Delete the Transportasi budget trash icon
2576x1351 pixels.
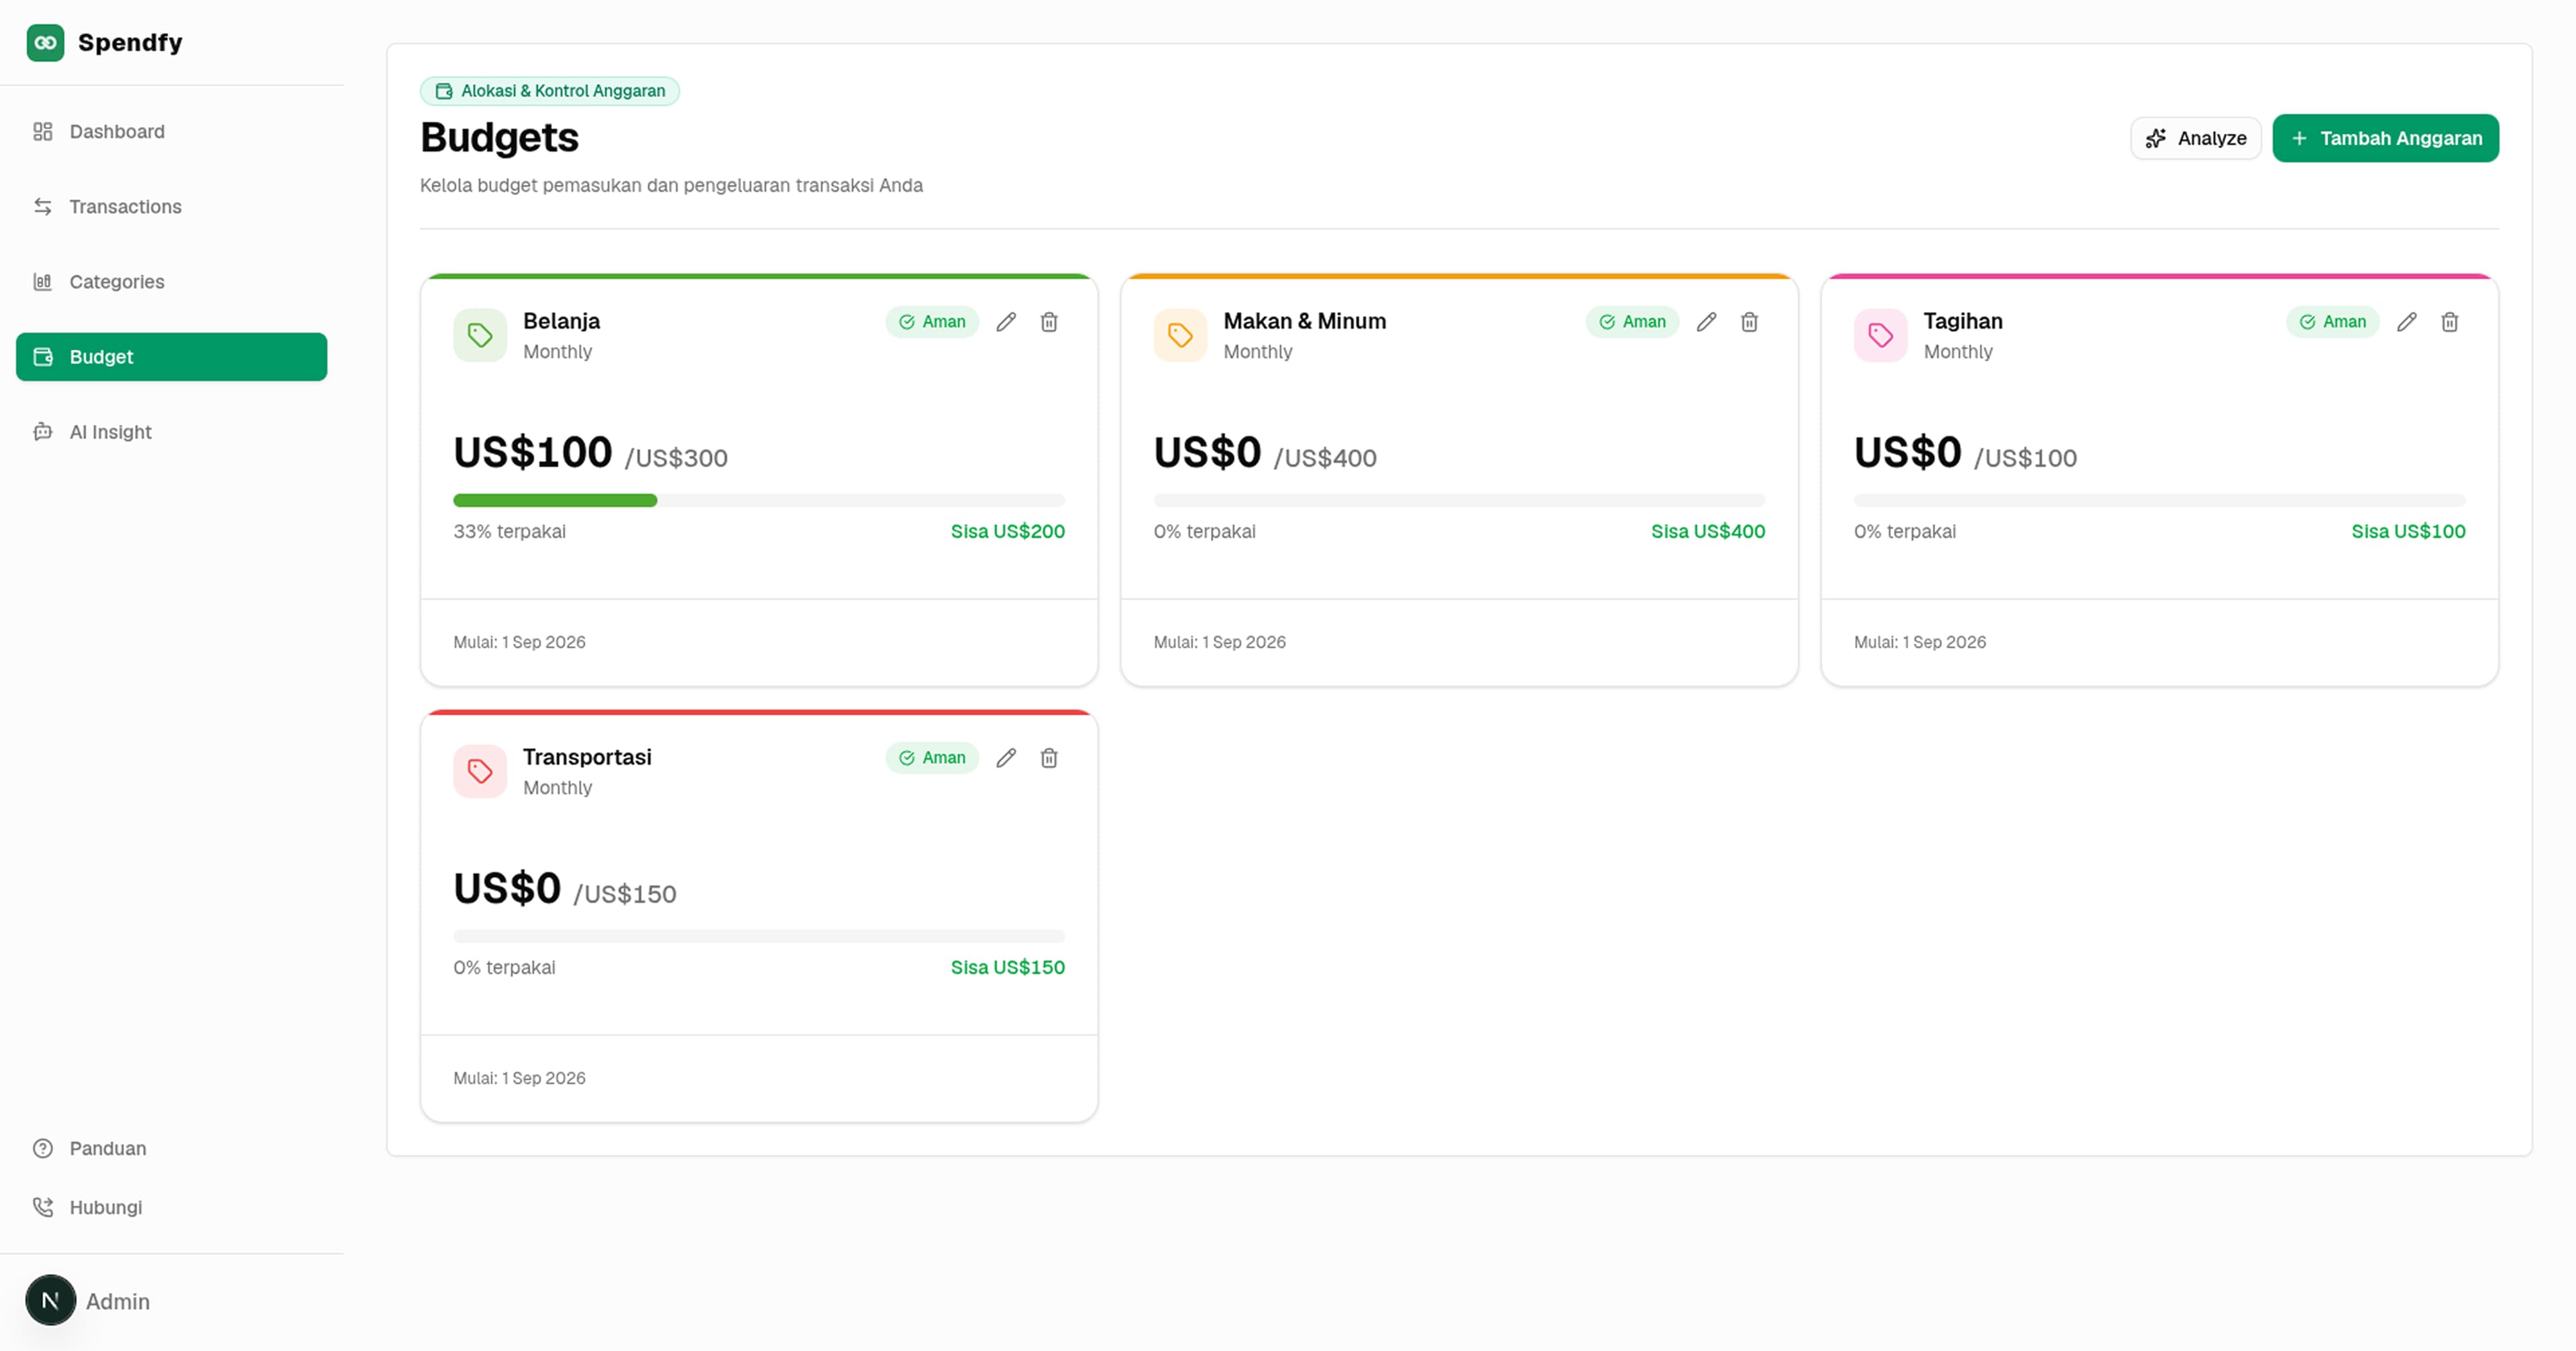1049,758
